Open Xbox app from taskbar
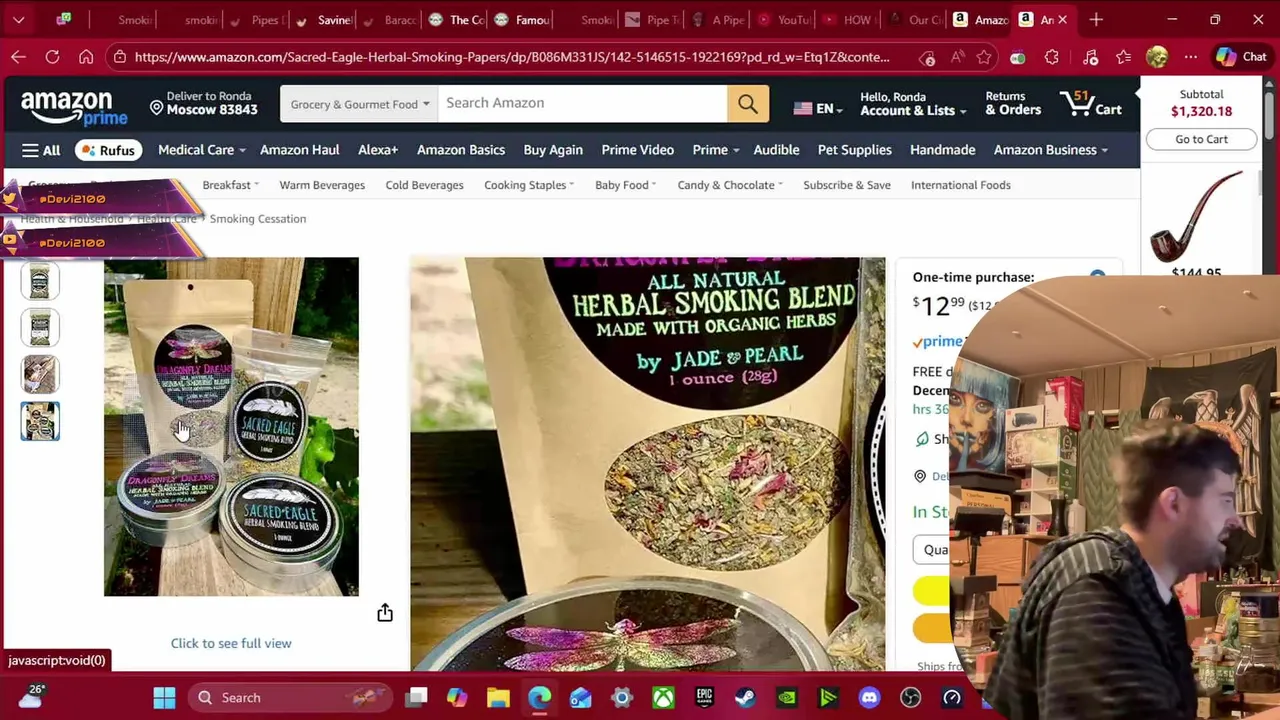1280x720 pixels. point(663,697)
